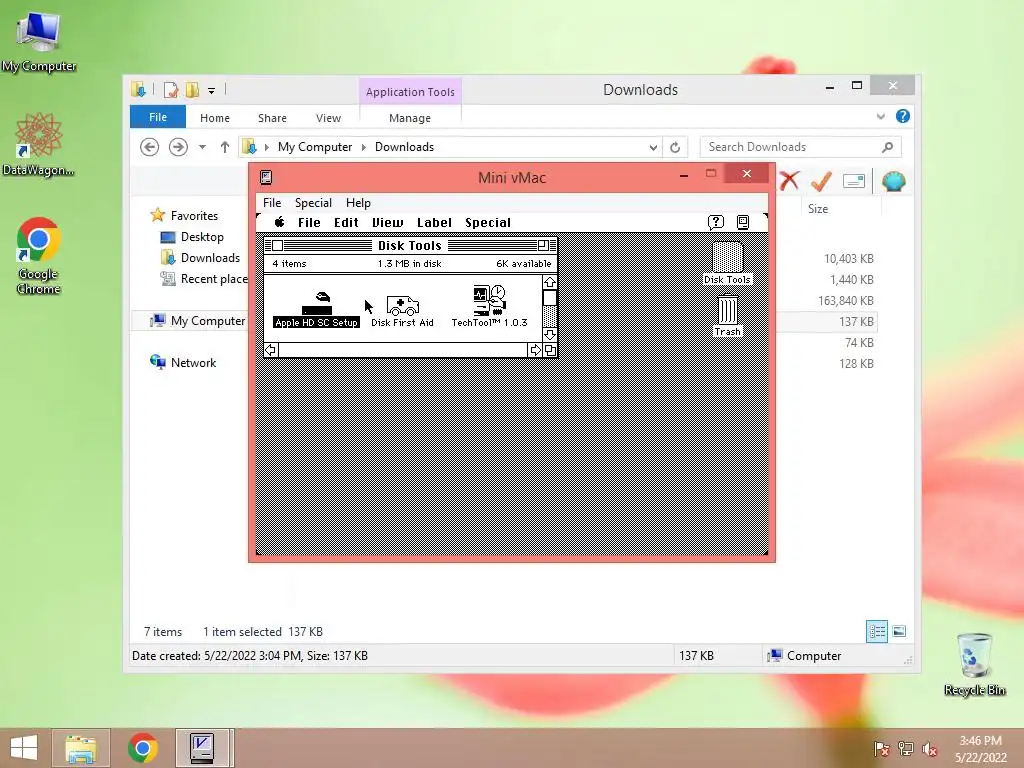Image resolution: width=1024 pixels, height=768 pixels.
Task: Open Mini vMac File menu
Action: point(272,202)
